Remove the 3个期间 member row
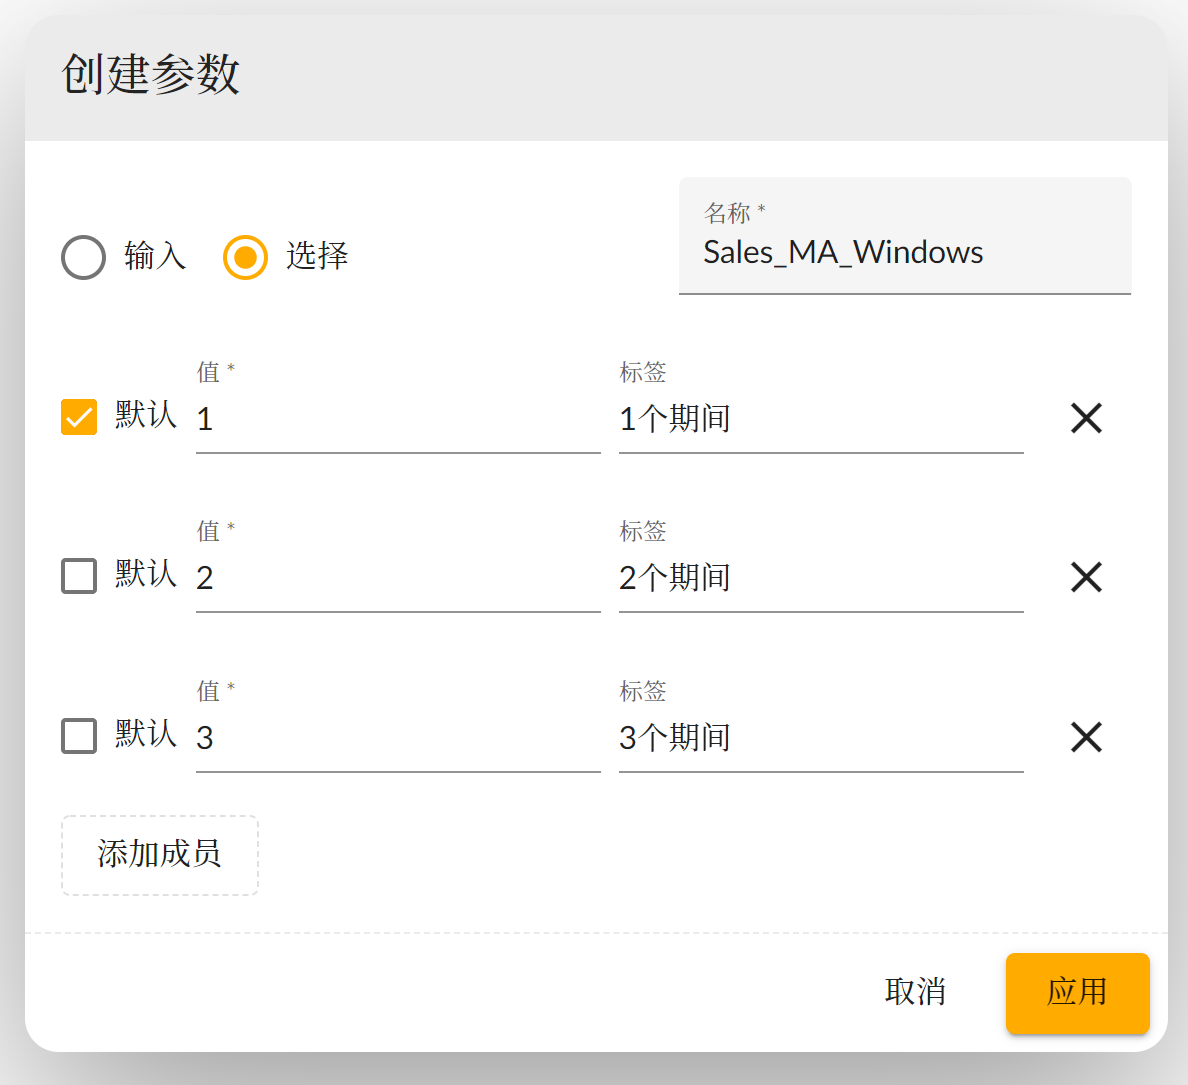 pos(1086,737)
